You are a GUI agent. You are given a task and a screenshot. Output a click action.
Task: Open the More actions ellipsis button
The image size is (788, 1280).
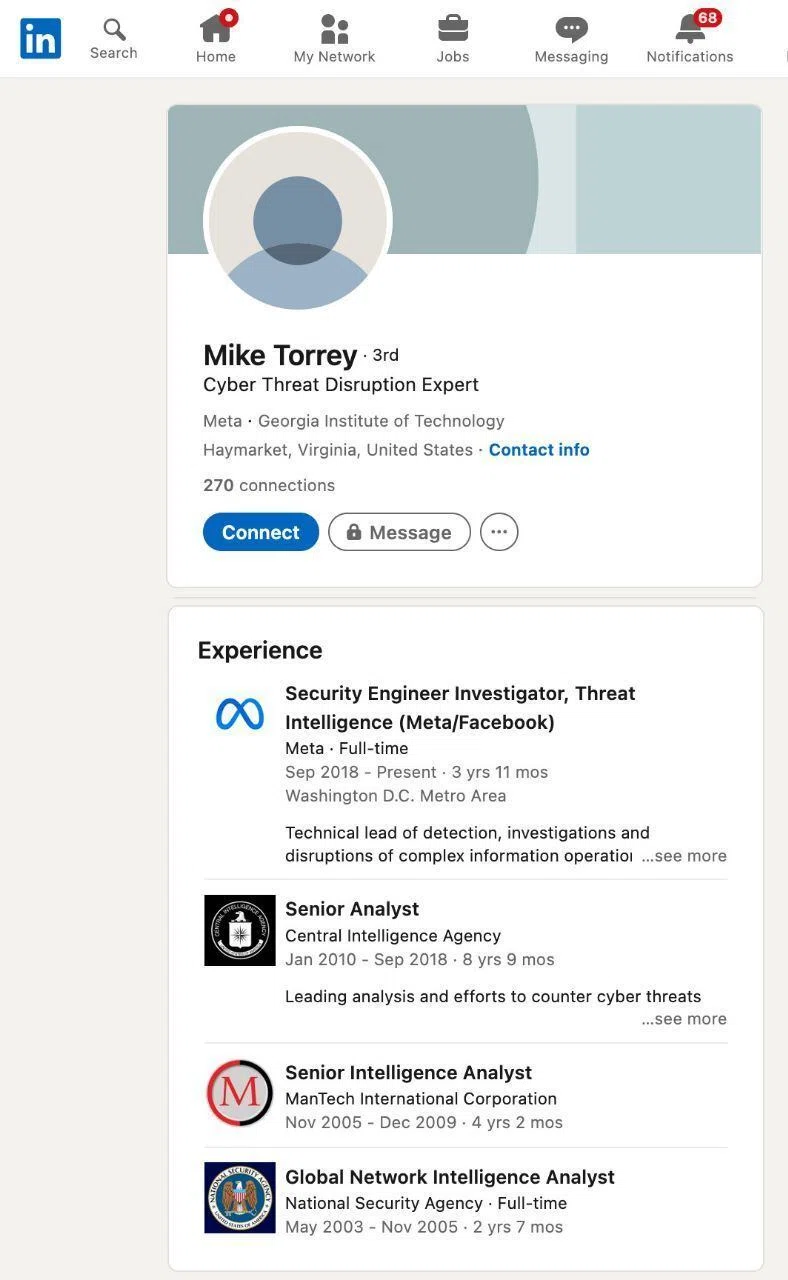(499, 532)
